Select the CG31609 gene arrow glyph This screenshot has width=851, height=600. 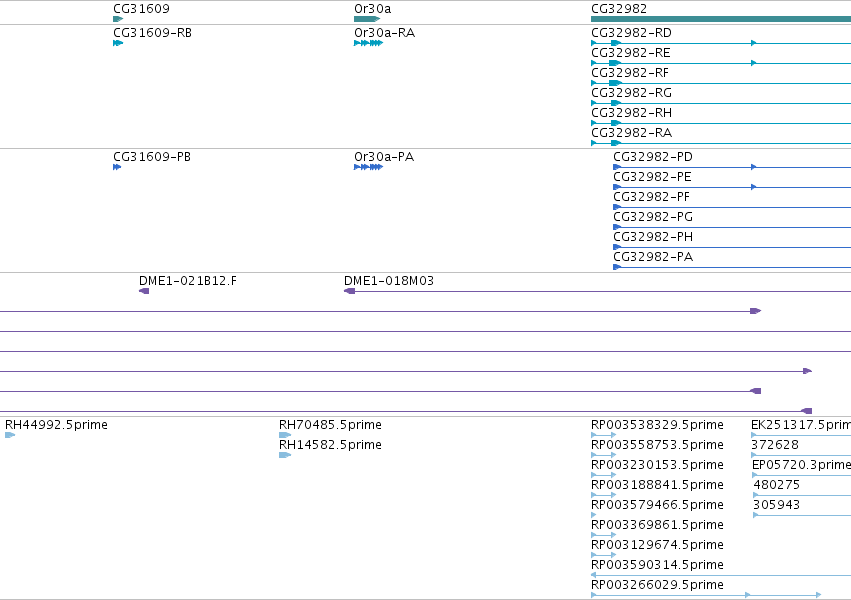pyautogui.click(x=118, y=19)
